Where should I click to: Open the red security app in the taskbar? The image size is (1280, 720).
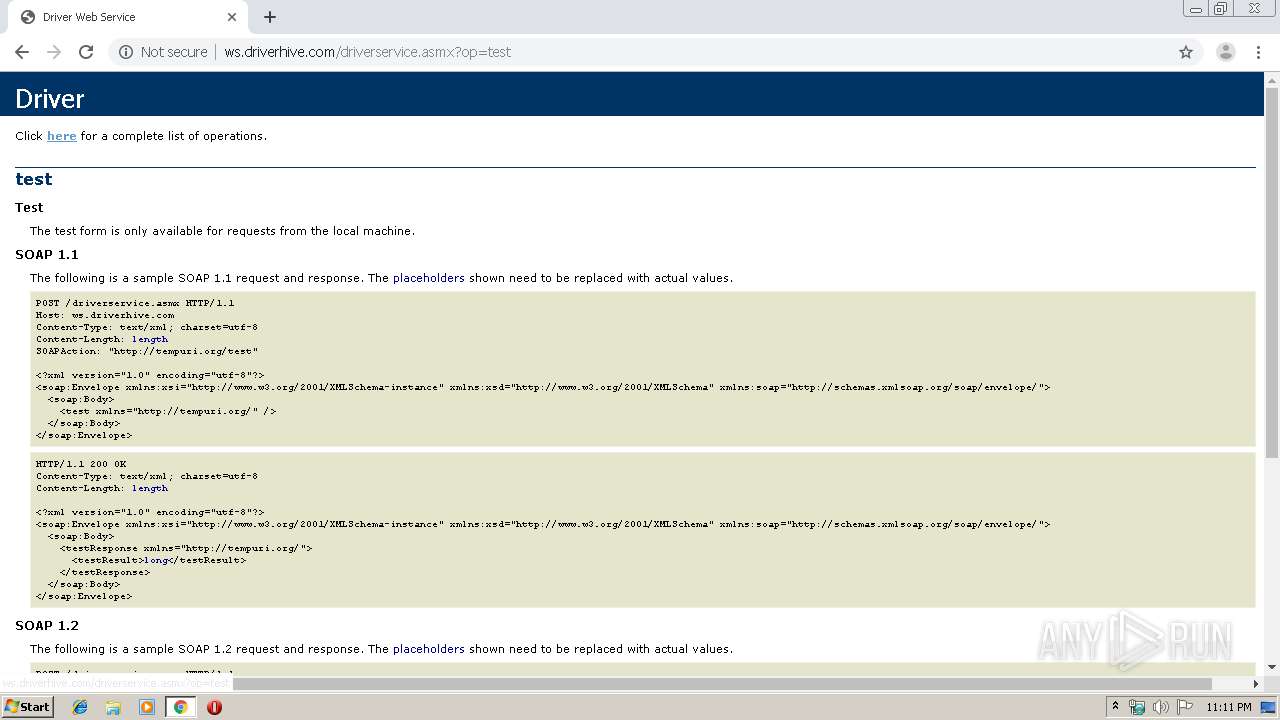pos(214,707)
